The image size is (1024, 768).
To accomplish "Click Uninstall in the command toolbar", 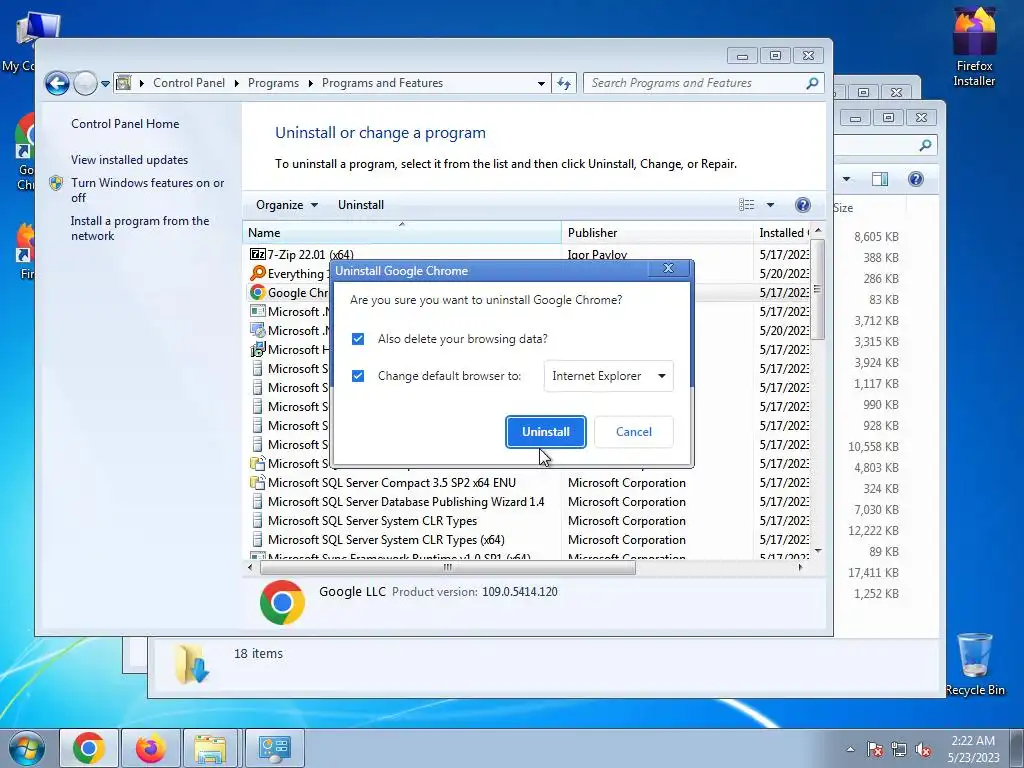I will point(360,205).
